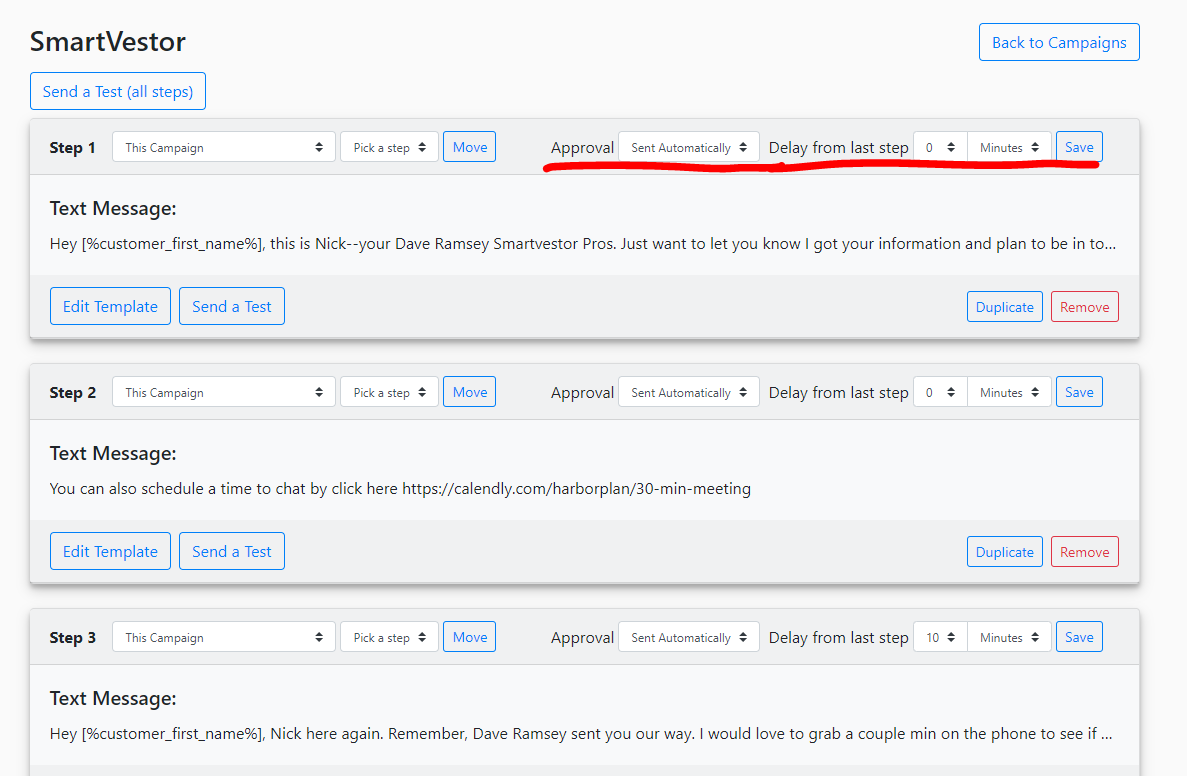Click 'Text Message:' heading in Step 3

pos(113,698)
